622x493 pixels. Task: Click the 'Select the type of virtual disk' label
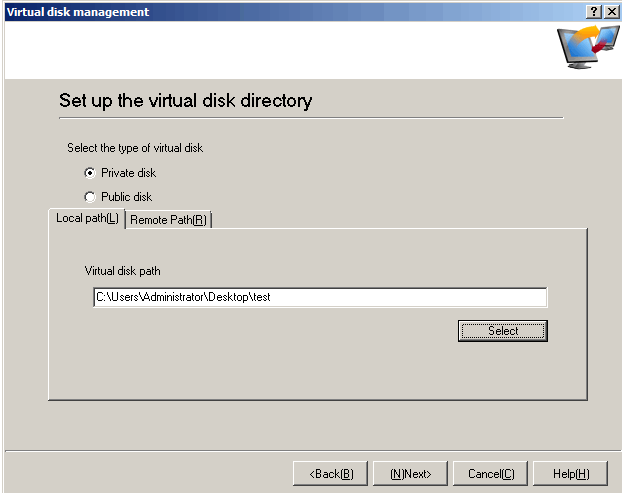point(134,148)
